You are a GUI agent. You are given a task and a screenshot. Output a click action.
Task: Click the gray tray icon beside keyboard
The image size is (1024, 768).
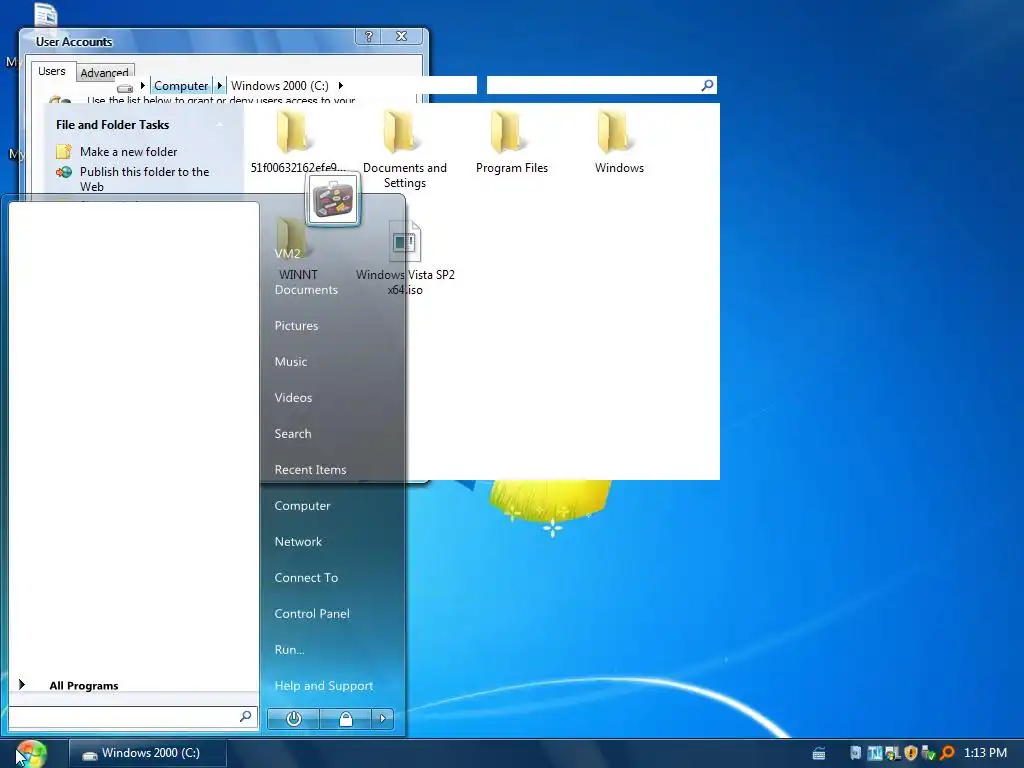click(x=856, y=753)
